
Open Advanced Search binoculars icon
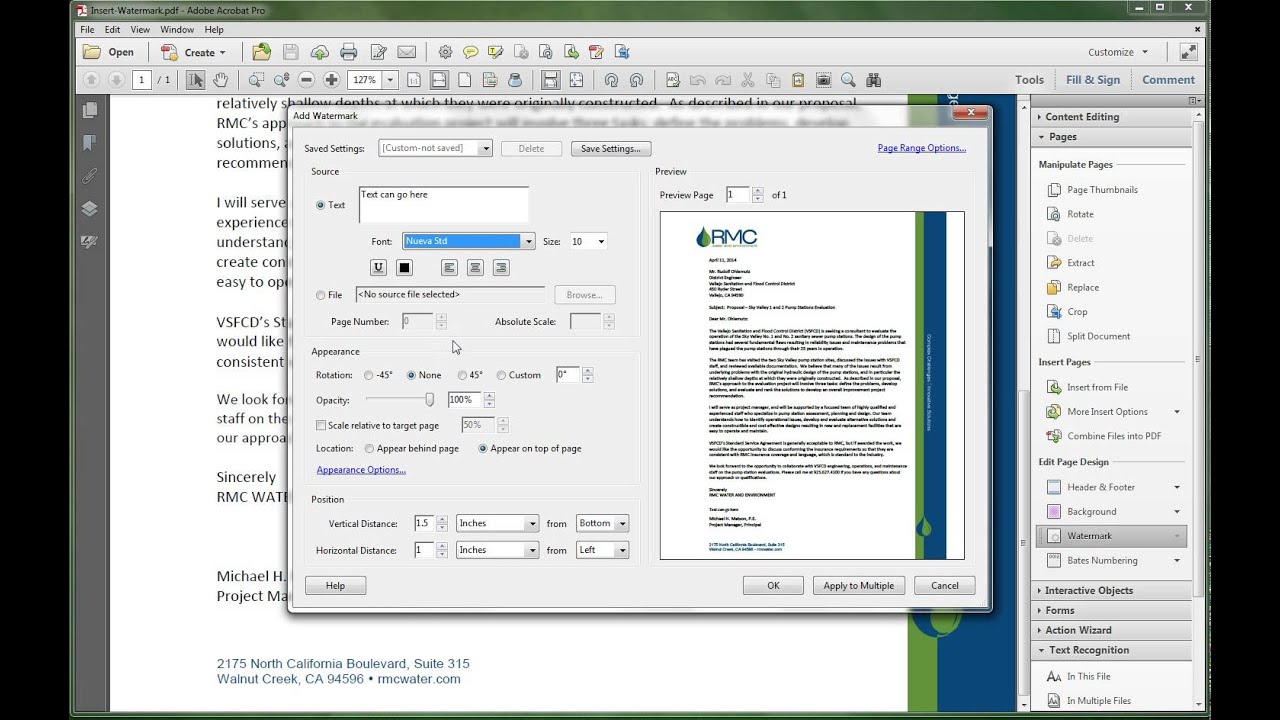pyautogui.click(x=873, y=80)
